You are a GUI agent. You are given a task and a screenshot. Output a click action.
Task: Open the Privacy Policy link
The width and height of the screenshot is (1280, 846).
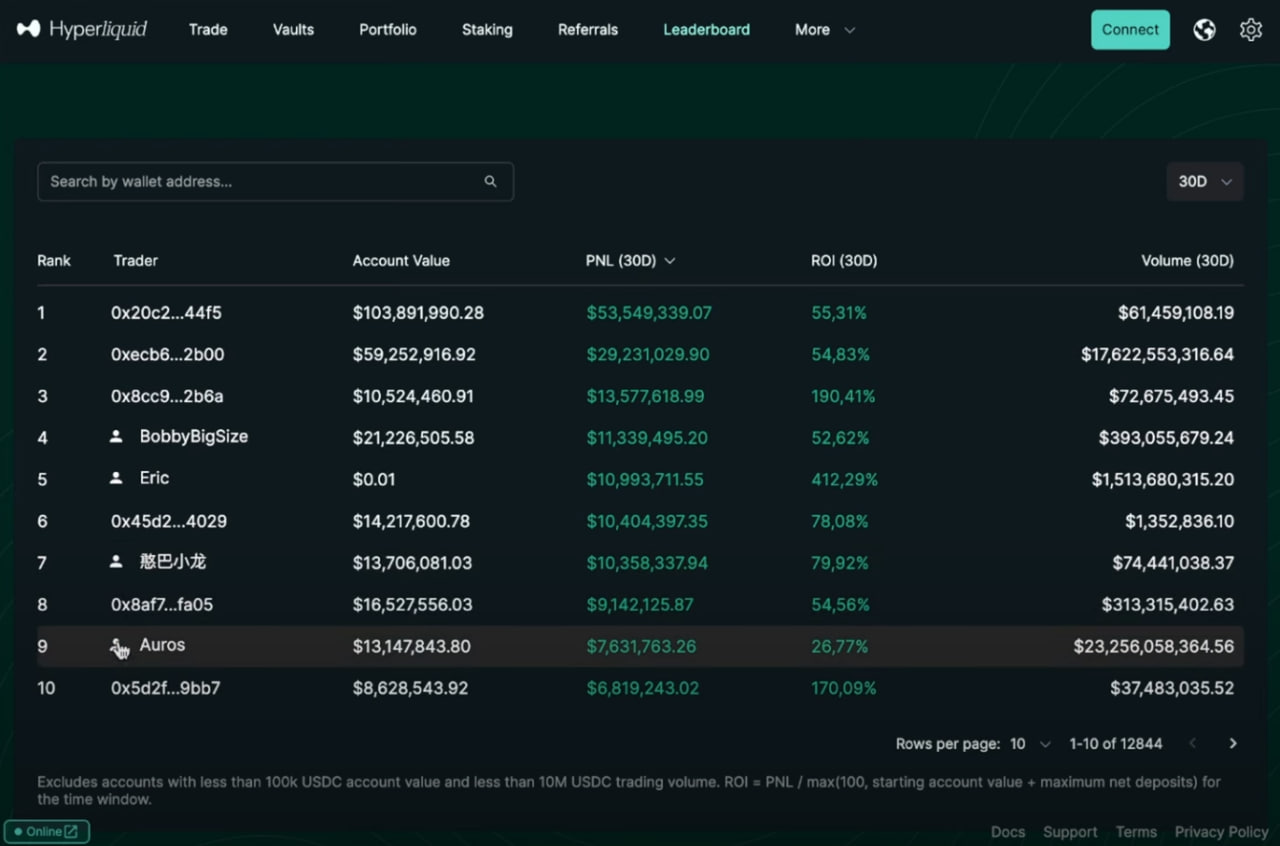1221,832
